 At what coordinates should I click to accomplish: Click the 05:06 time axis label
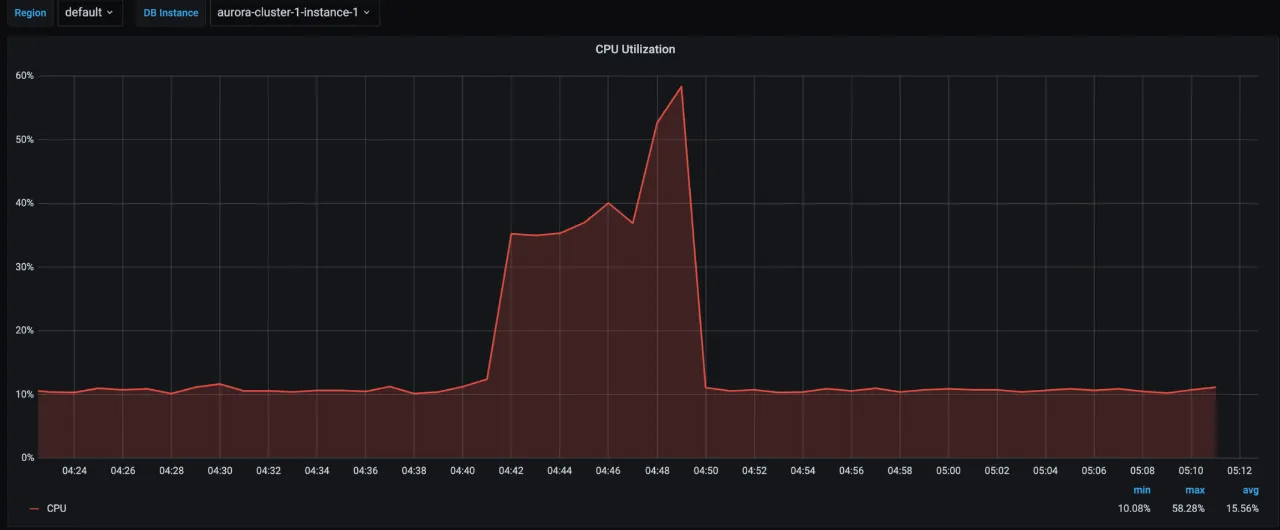pos(1094,471)
